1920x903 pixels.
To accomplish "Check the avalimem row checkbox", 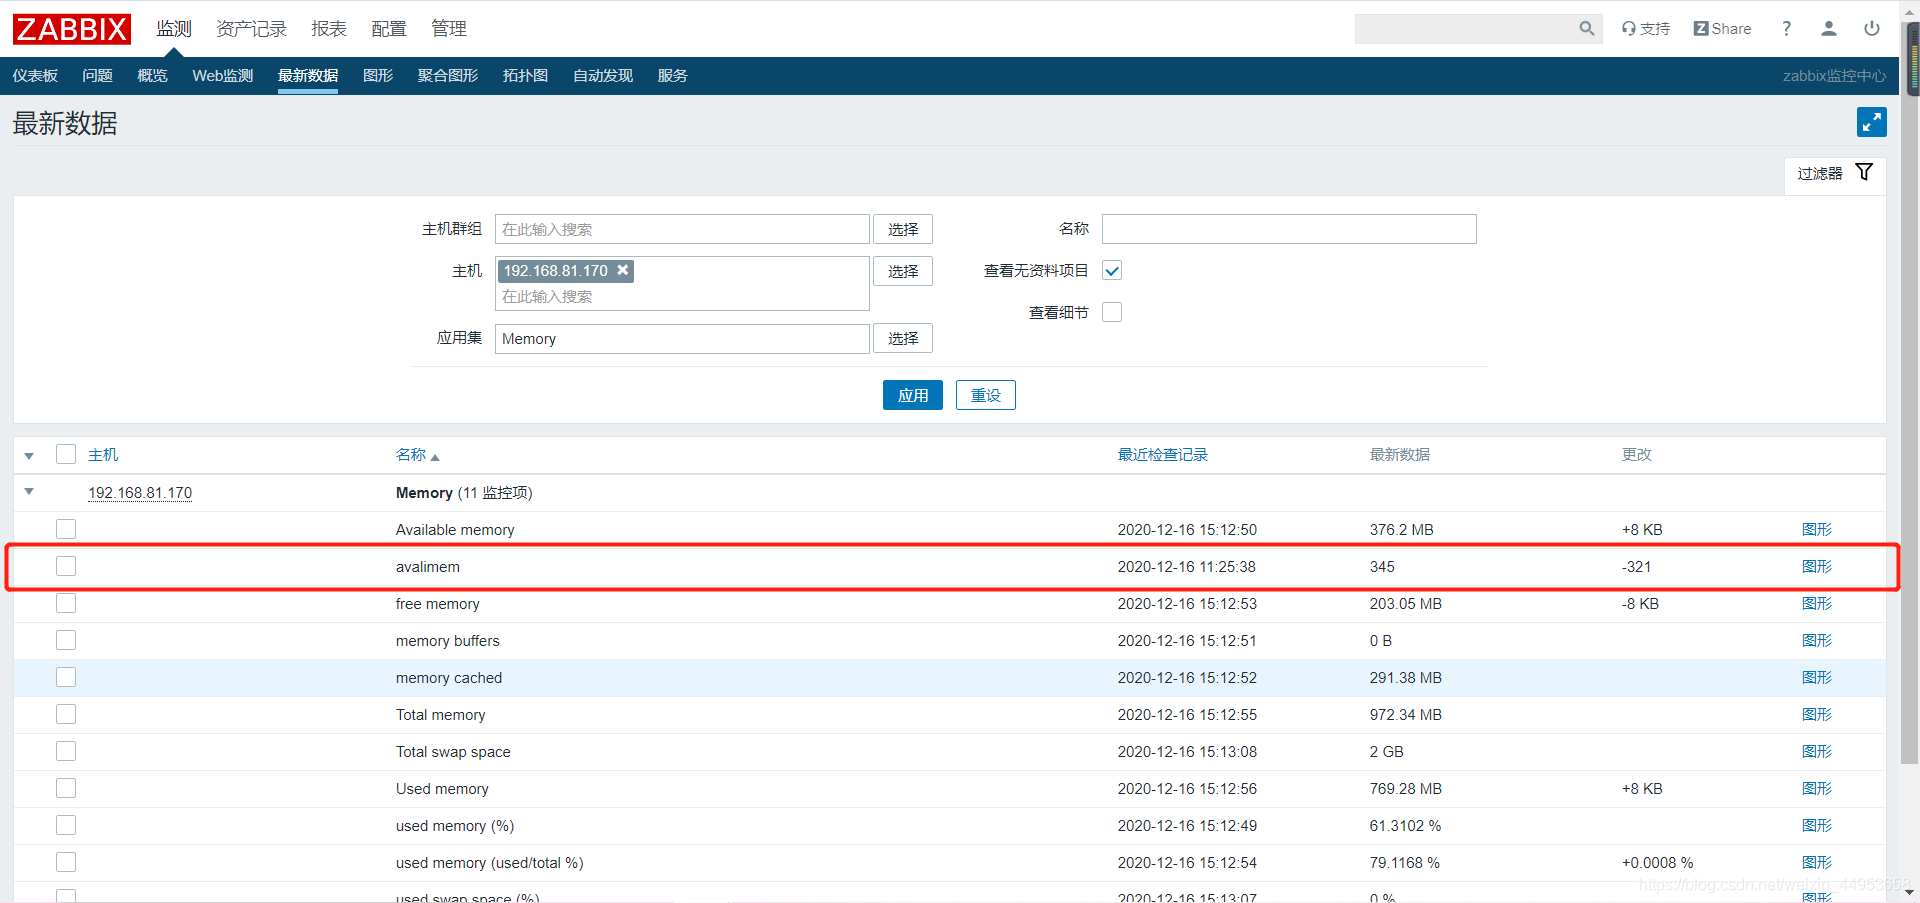I will click(x=66, y=566).
